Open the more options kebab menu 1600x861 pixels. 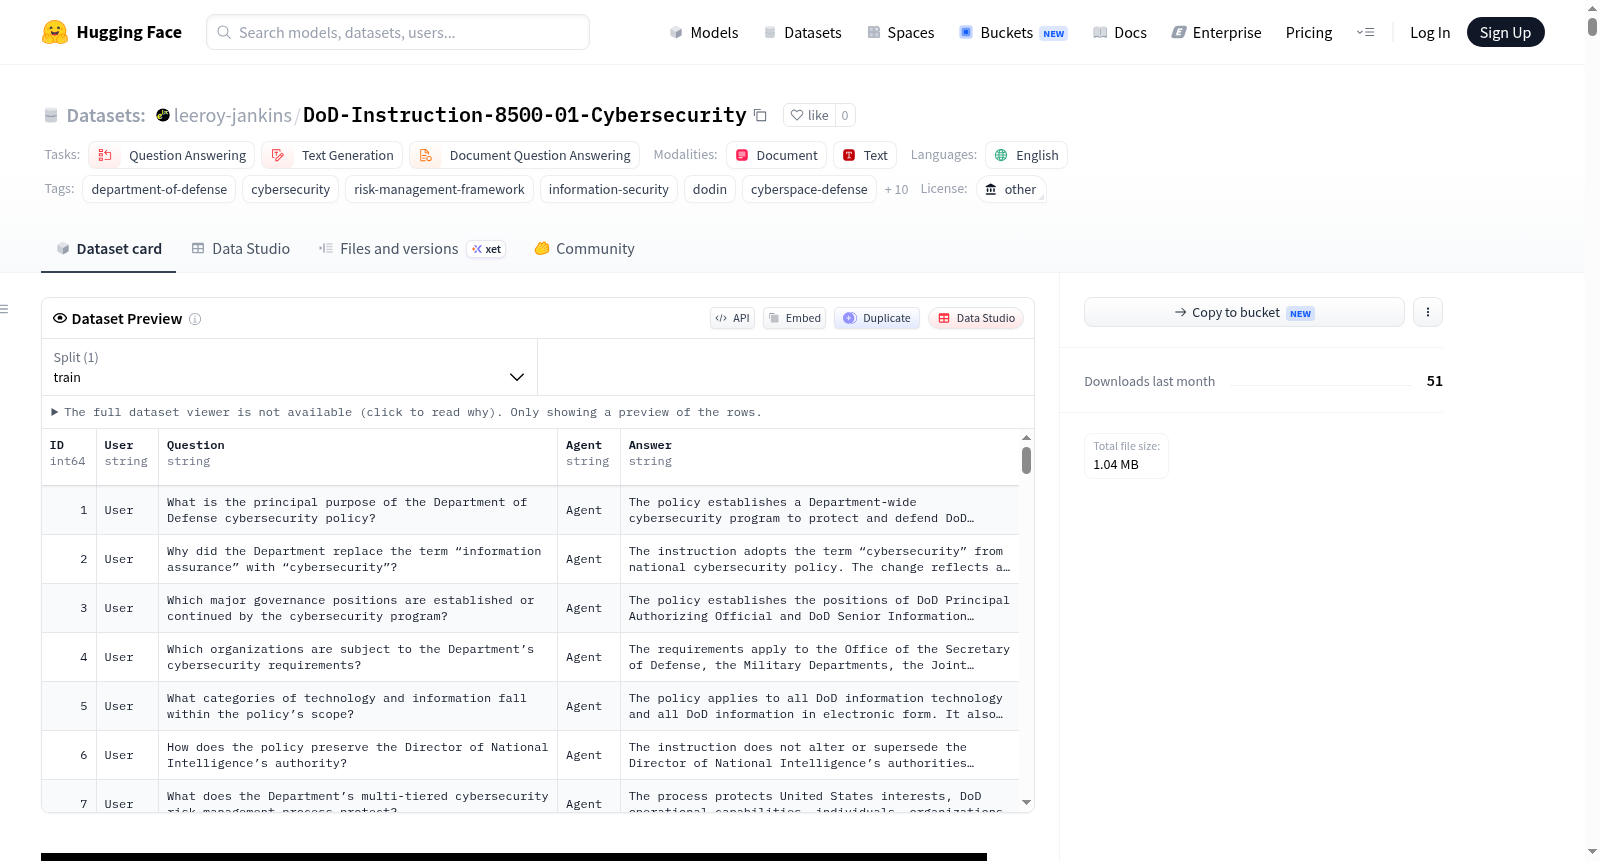(1427, 312)
